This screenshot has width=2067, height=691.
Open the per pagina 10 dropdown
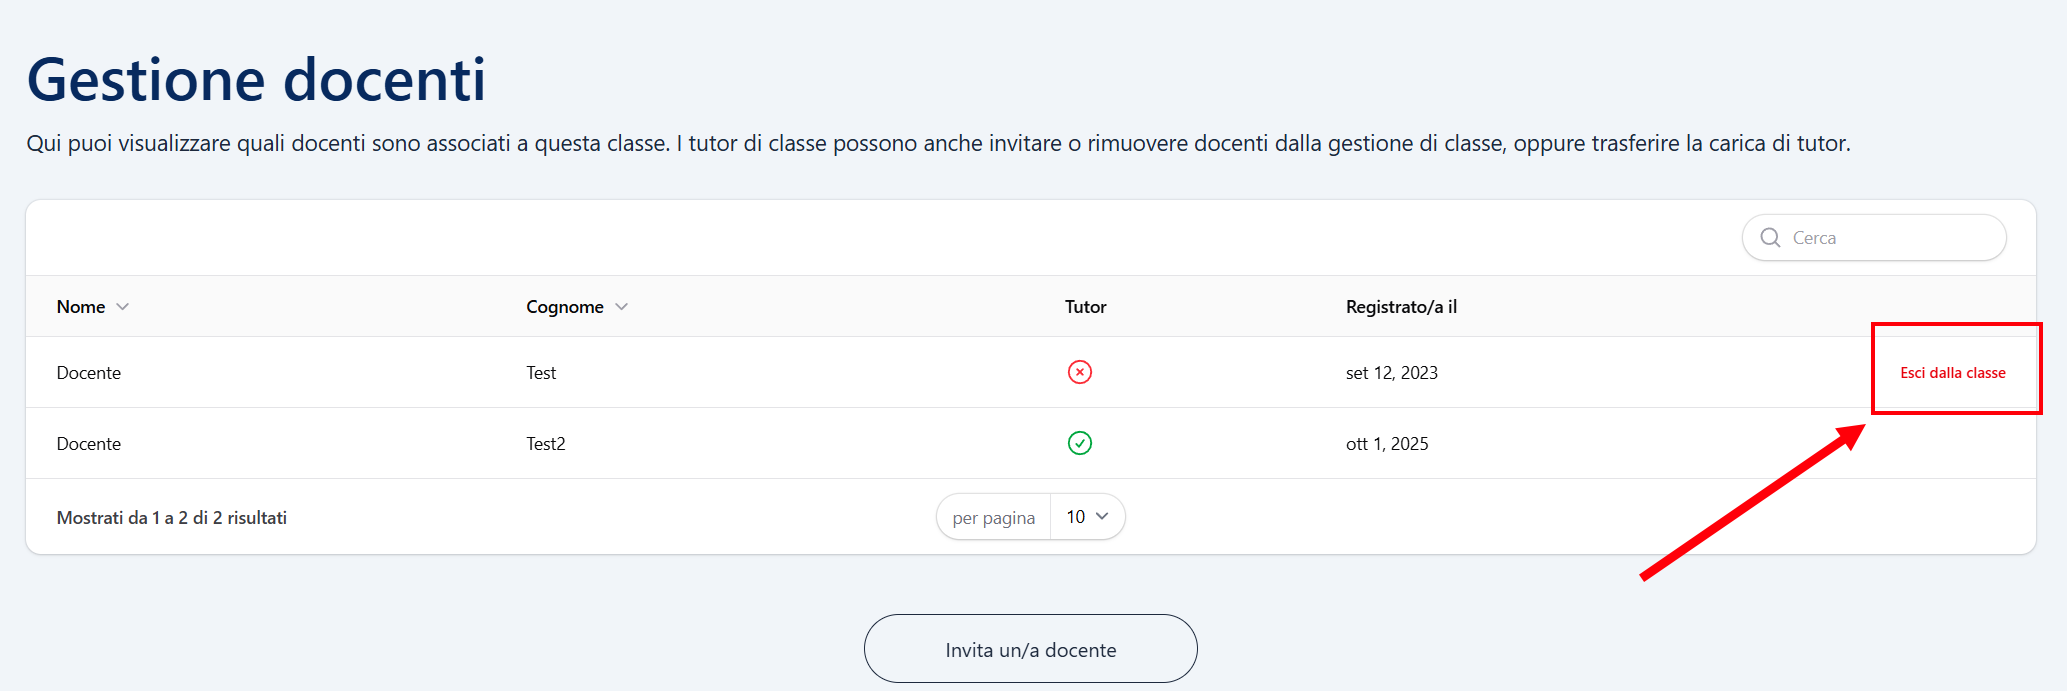click(1087, 517)
